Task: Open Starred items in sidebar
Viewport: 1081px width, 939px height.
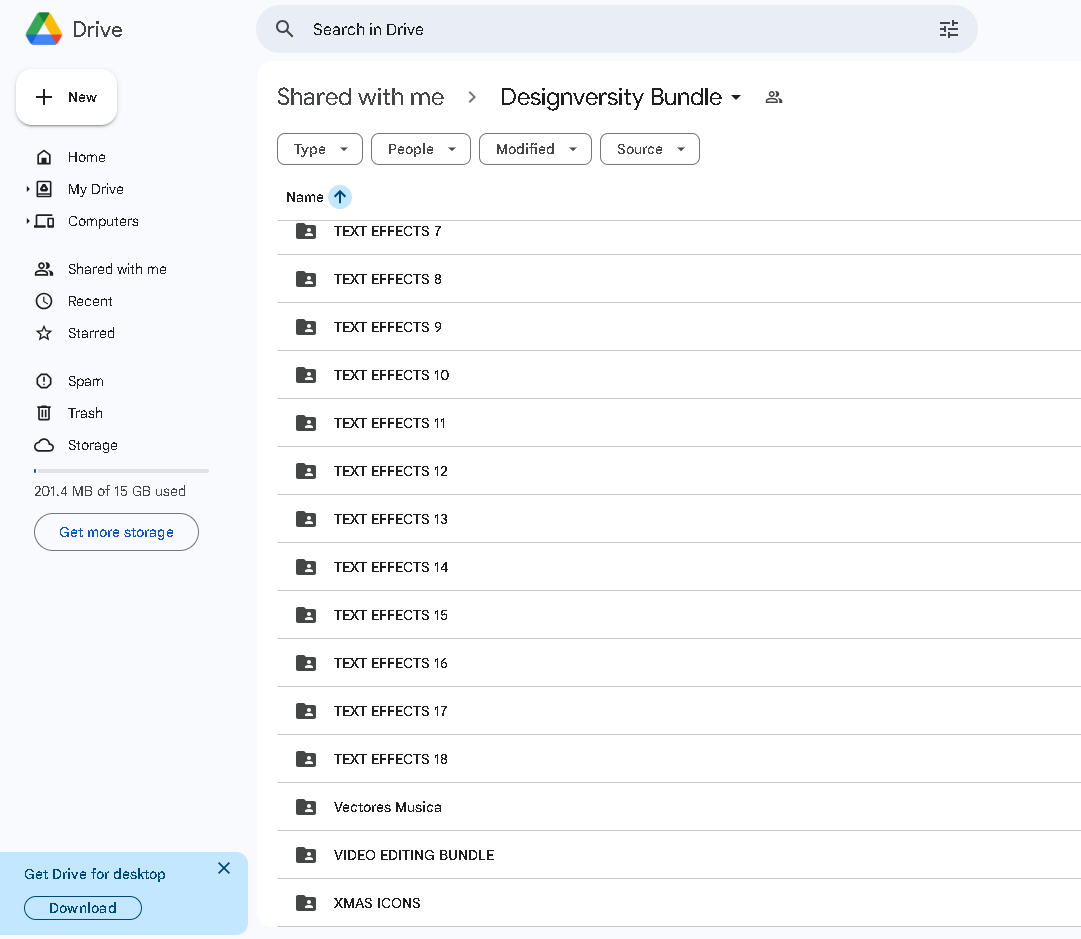Action: point(91,333)
